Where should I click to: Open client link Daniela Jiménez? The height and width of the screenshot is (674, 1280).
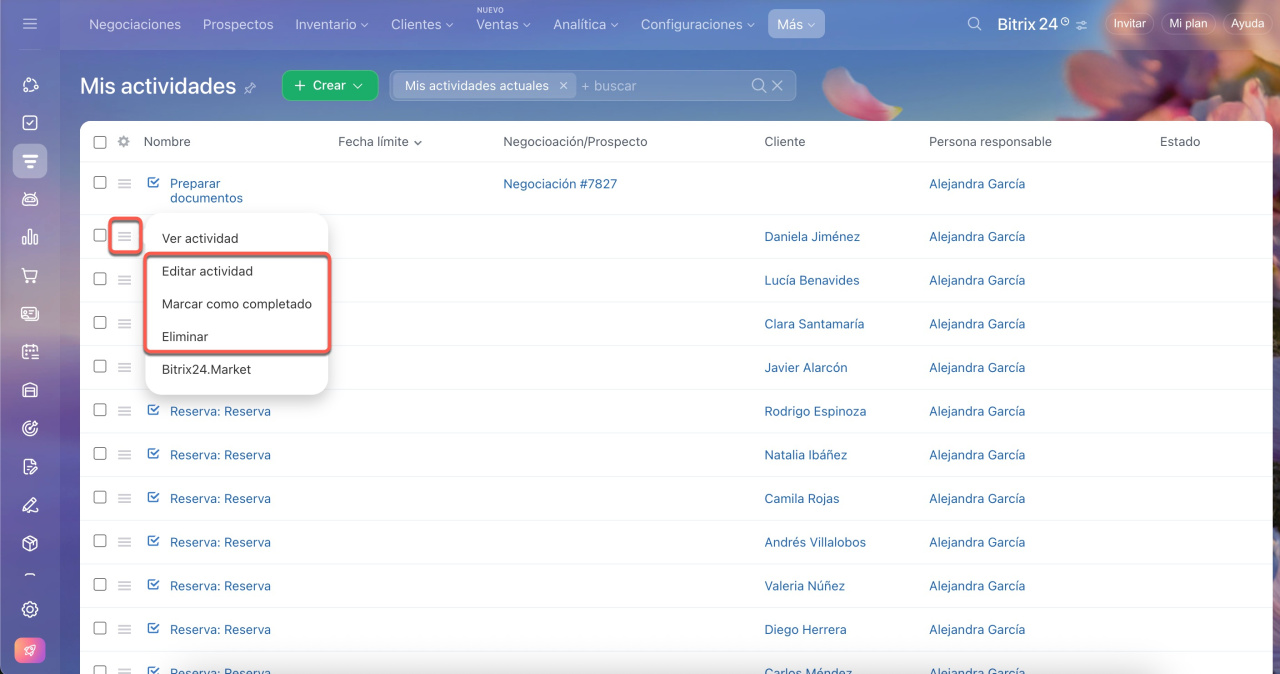click(x=812, y=237)
